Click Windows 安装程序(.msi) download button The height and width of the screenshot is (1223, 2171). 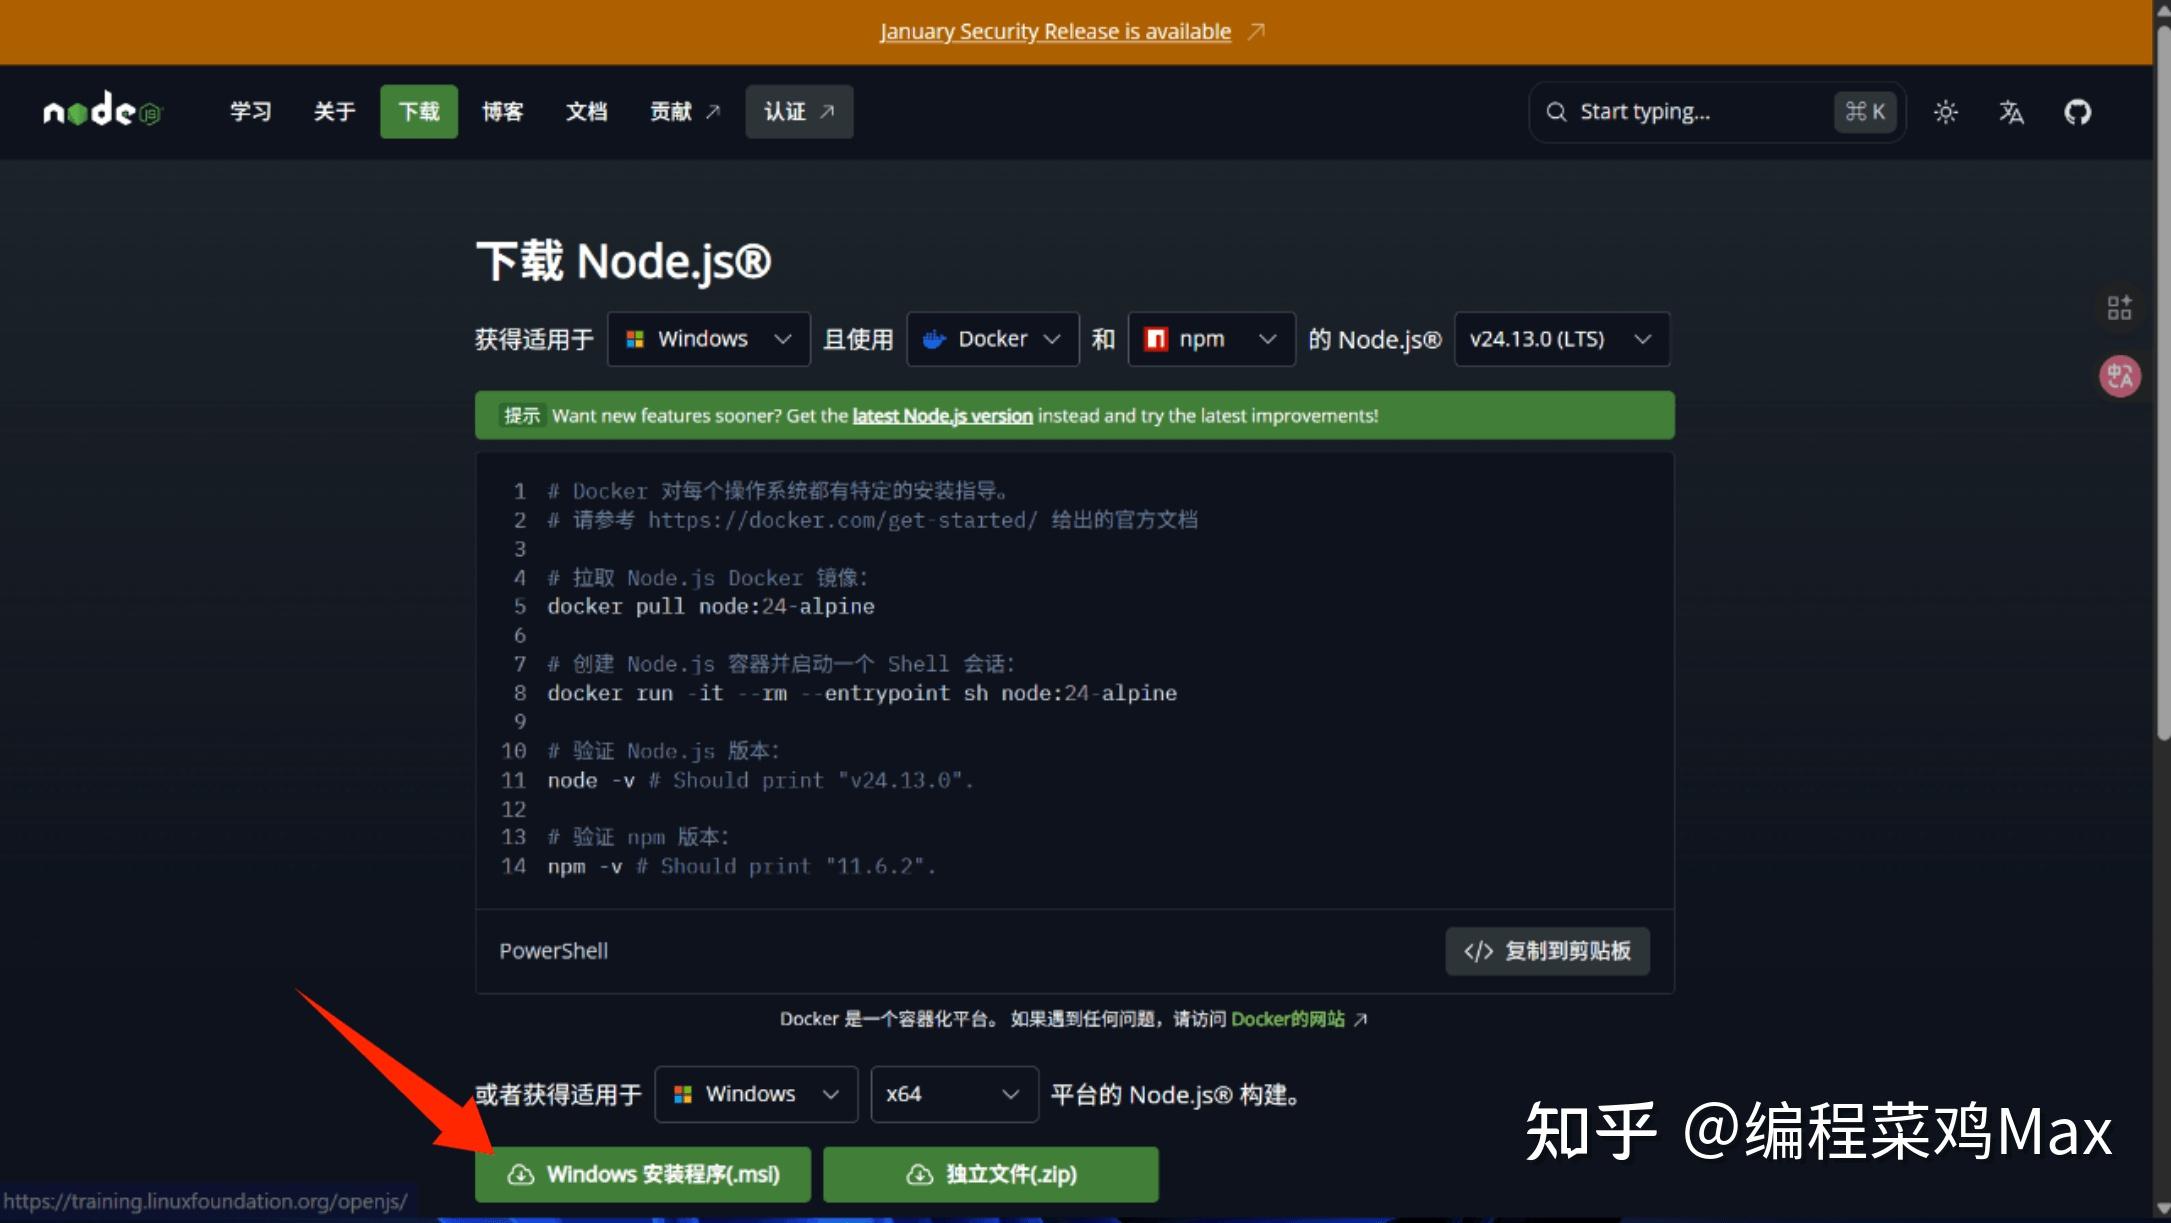642,1174
